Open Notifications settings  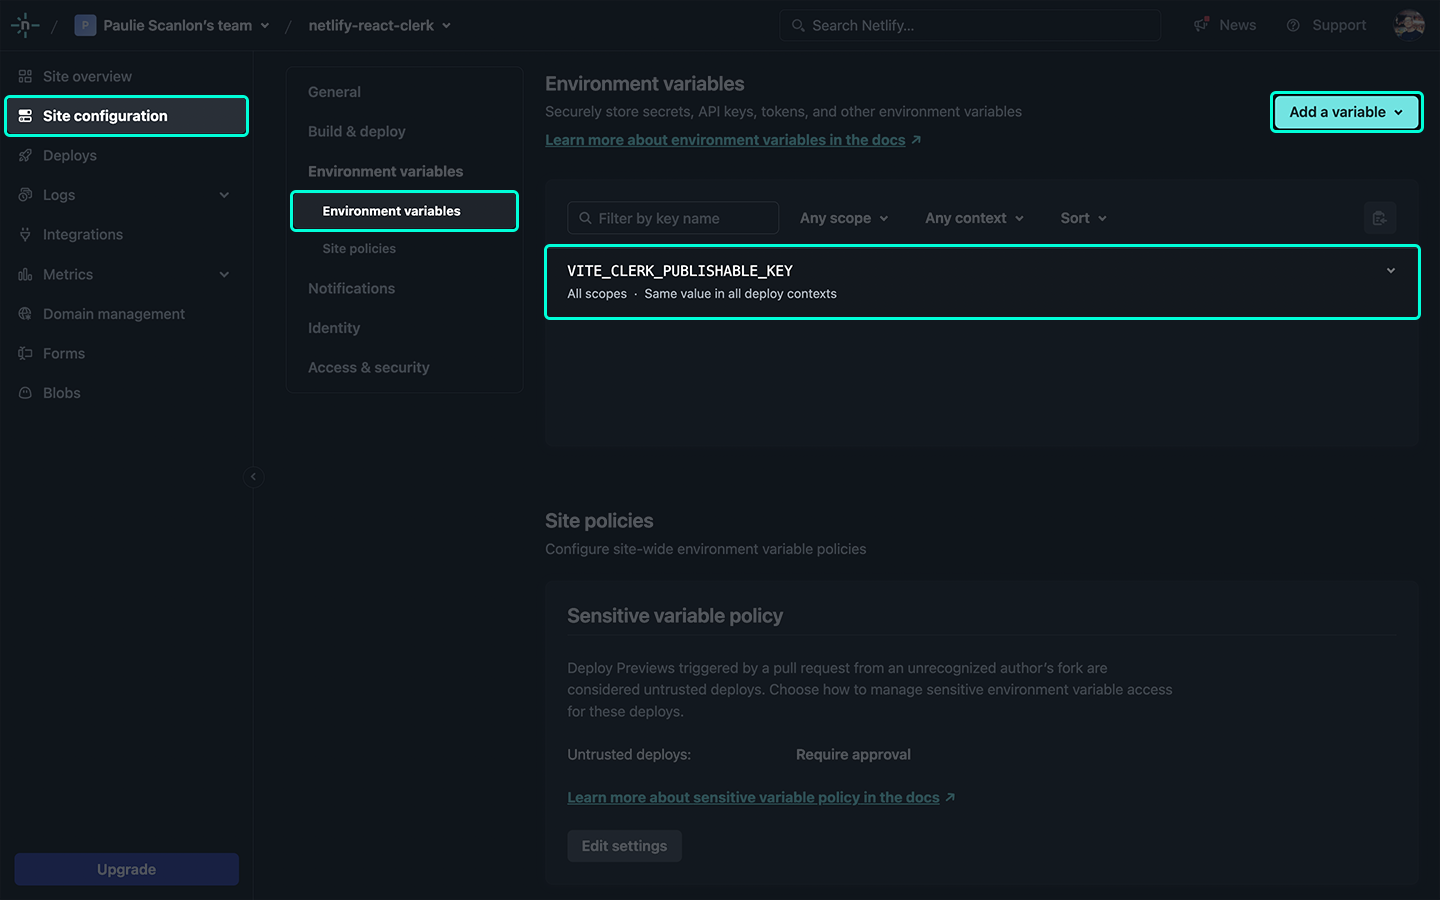(351, 288)
